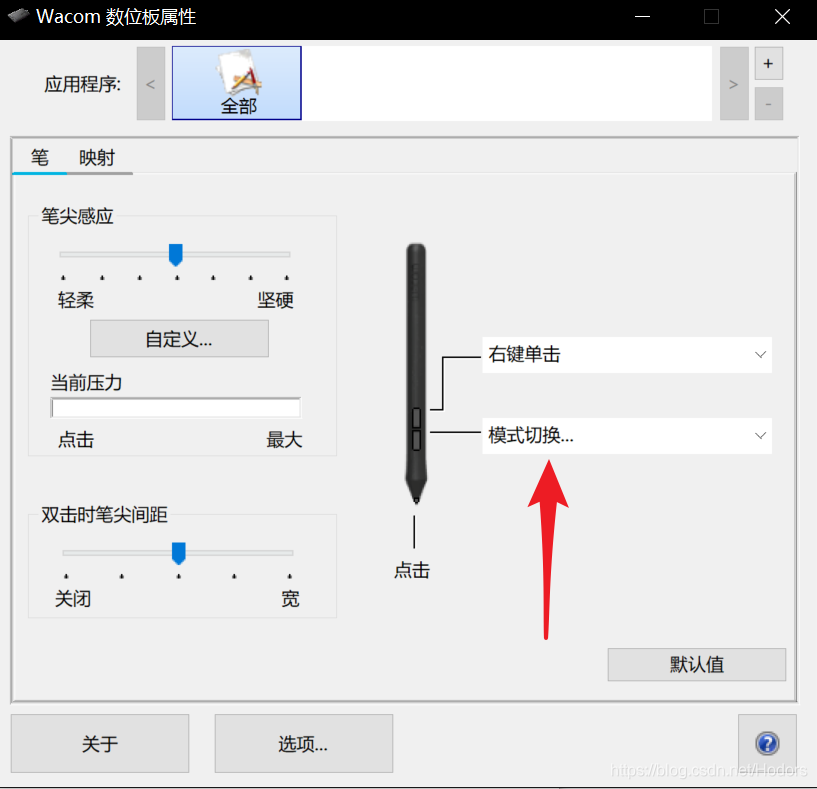Click the 当前压力 pressure bar
Viewport: 817px width, 789px height.
[x=176, y=408]
